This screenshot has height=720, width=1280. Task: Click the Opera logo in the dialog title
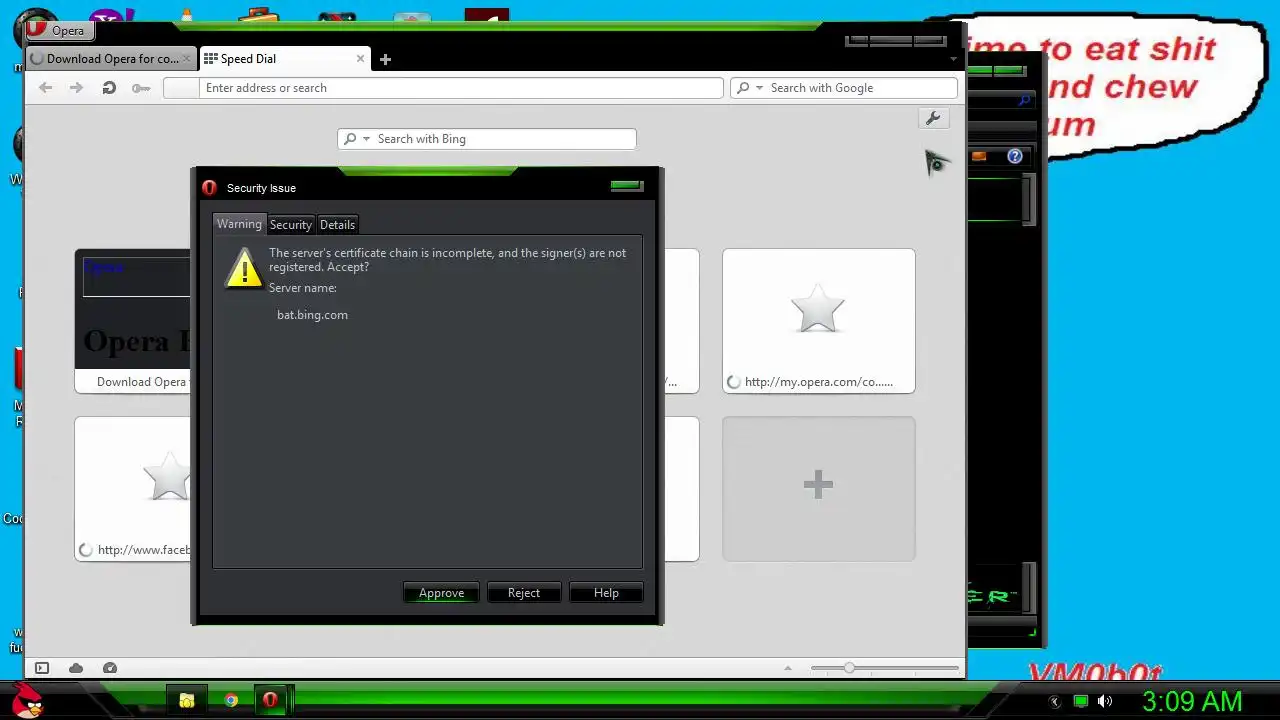coord(209,187)
